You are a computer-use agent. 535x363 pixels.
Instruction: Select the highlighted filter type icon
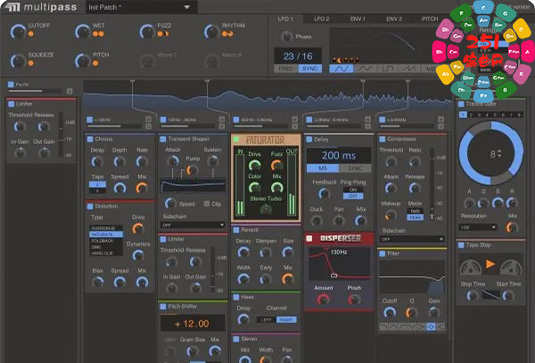[x=431, y=326]
